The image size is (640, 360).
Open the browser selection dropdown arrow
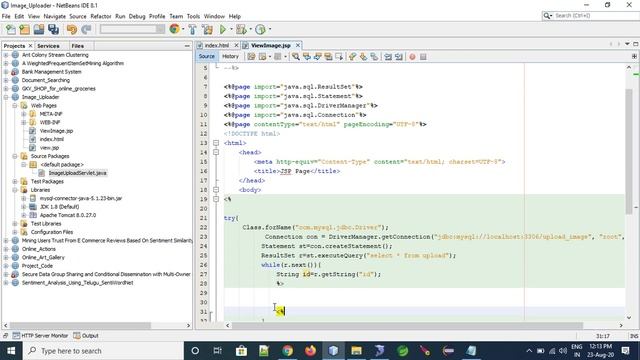pyautogui.click(x=183, y=29)
